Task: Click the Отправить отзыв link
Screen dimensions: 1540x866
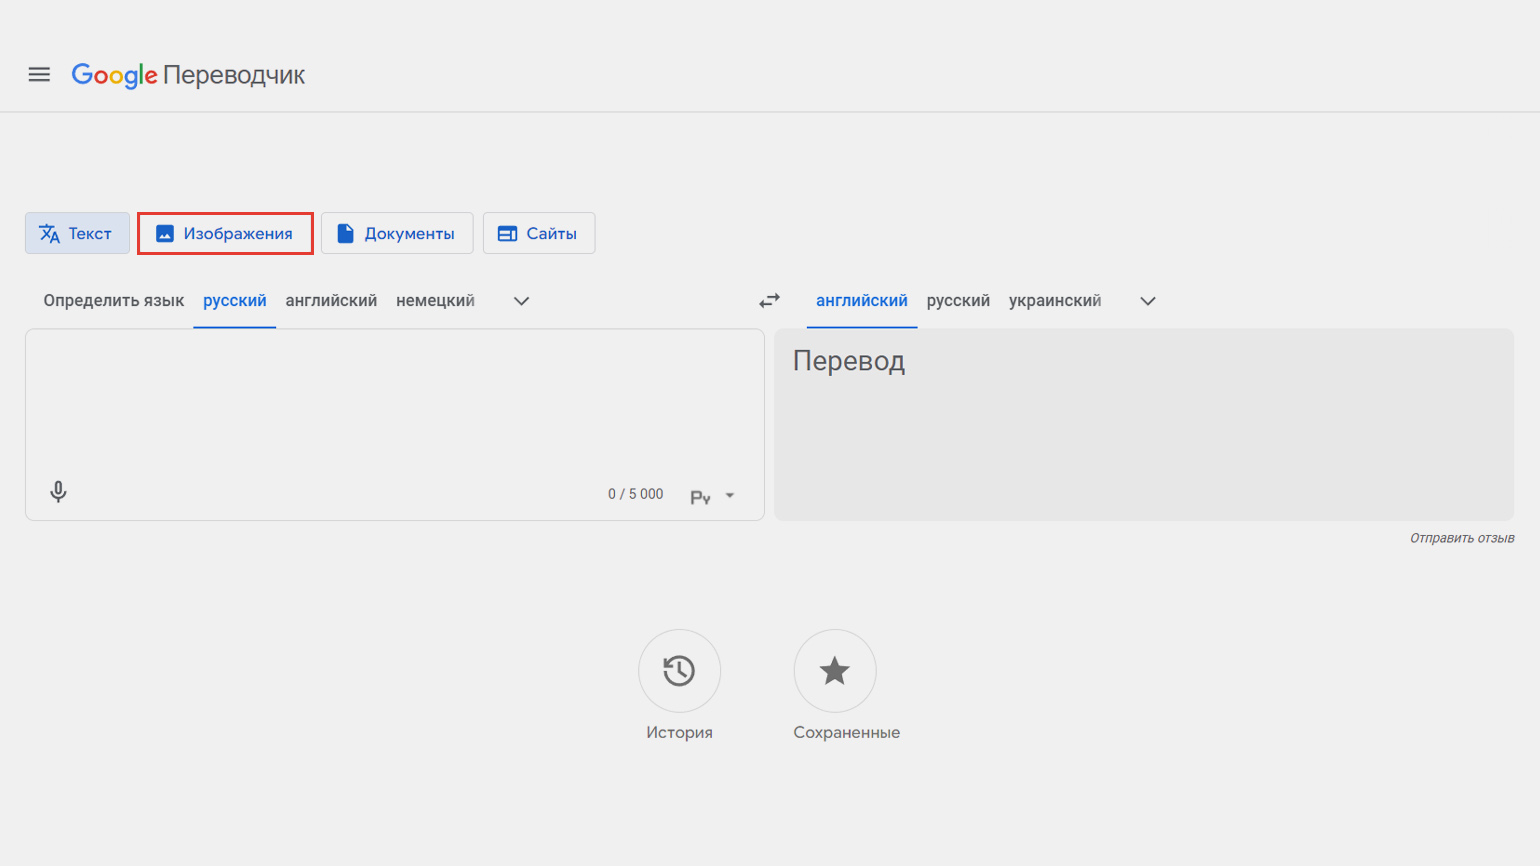Action: pos(1462,538)
